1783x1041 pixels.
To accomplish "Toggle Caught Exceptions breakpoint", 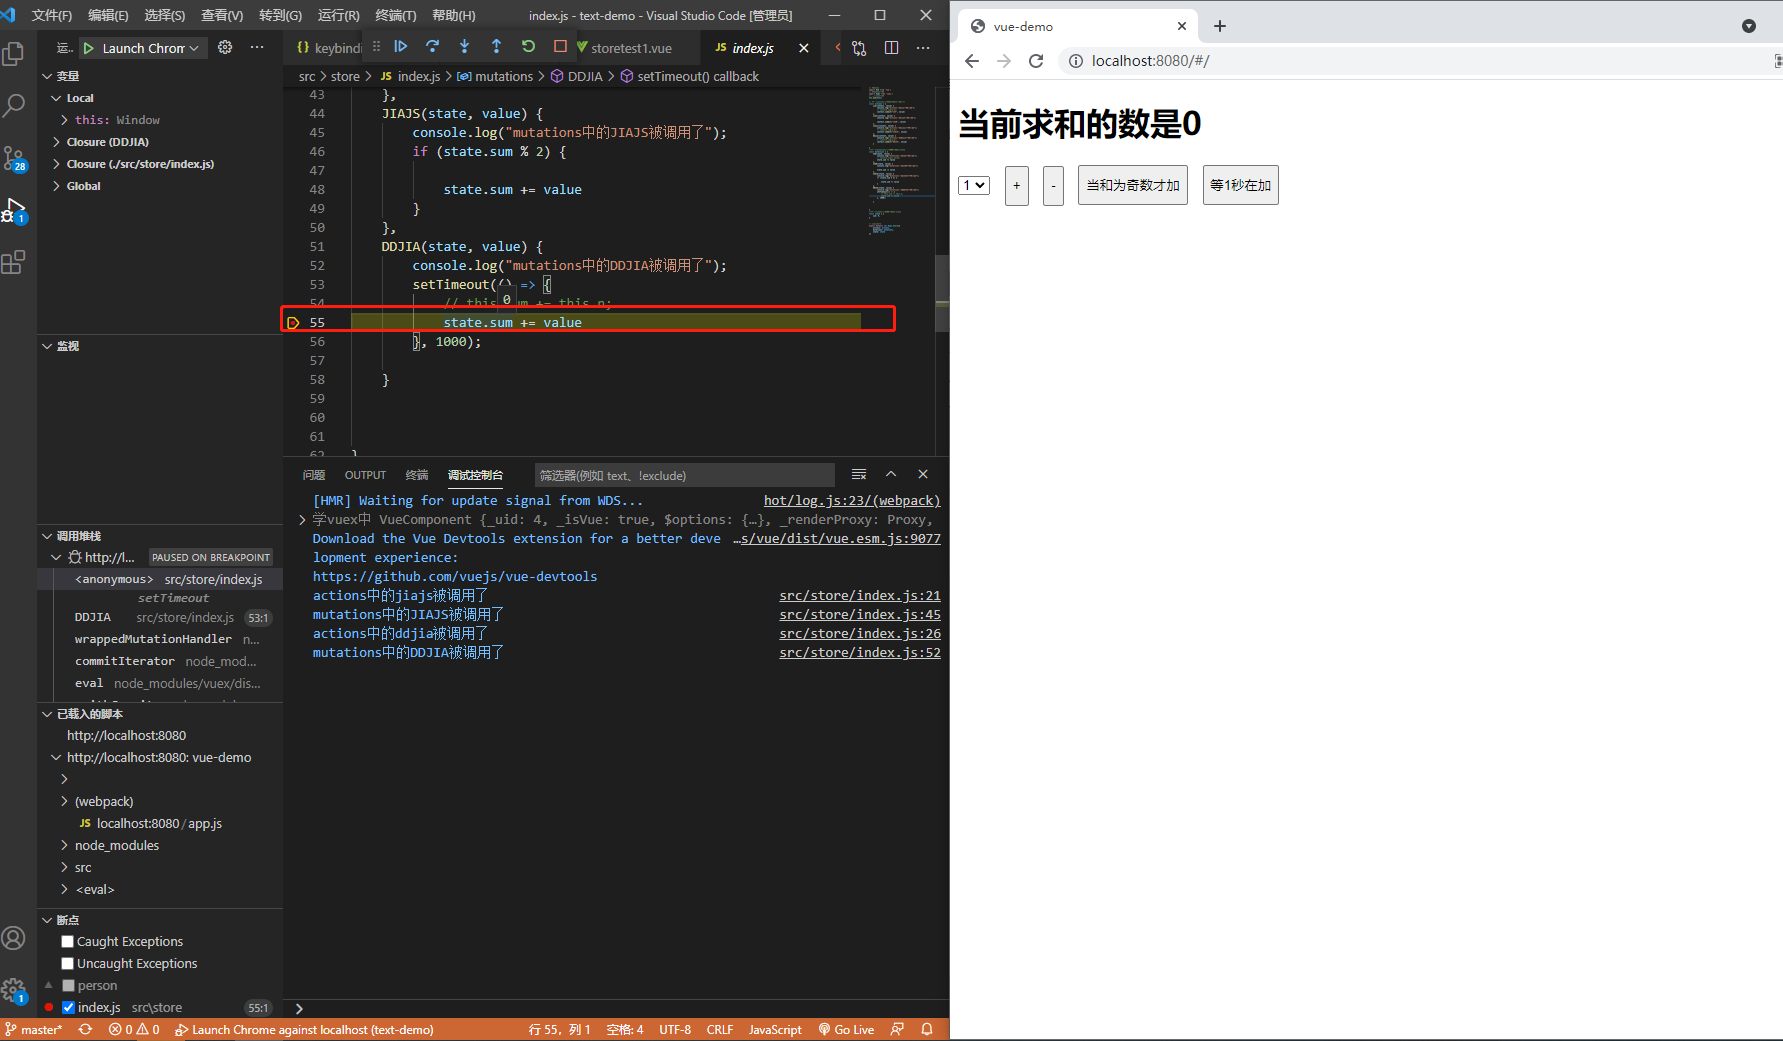I will 68,941.
